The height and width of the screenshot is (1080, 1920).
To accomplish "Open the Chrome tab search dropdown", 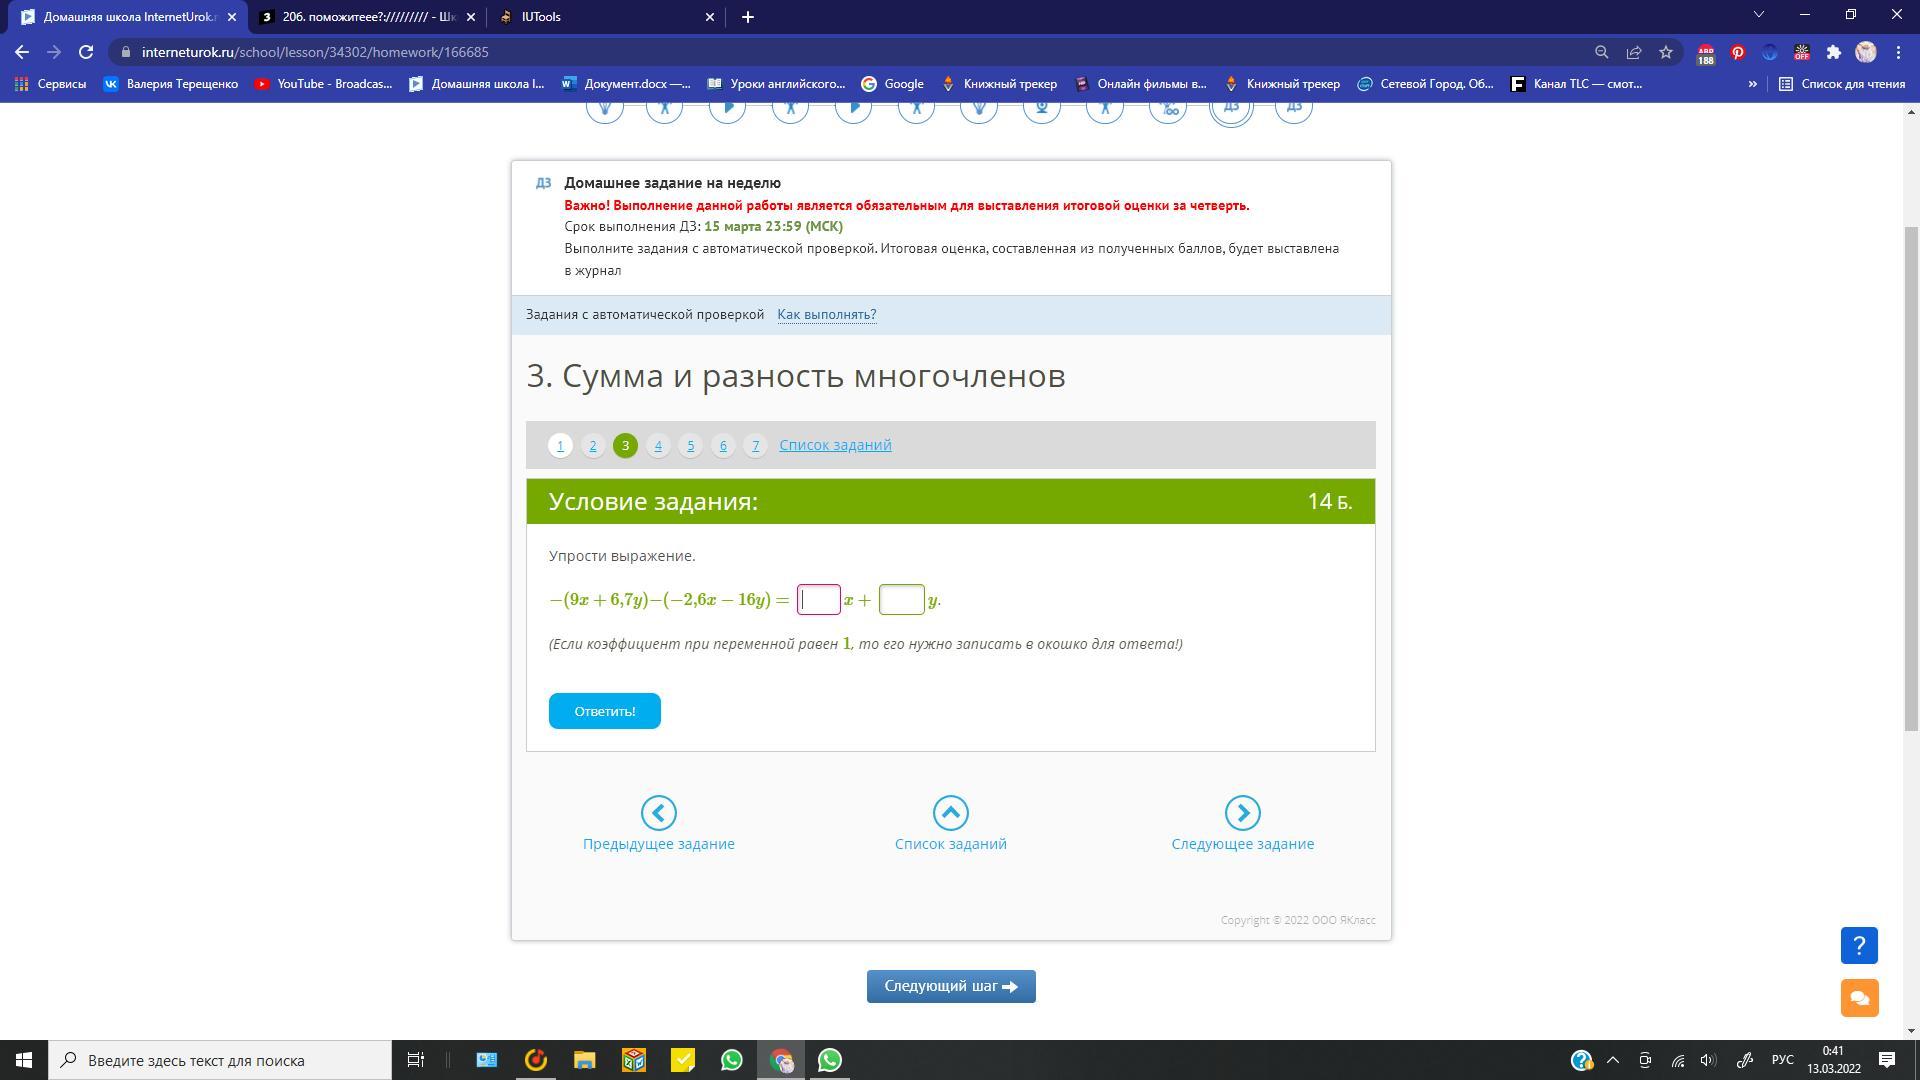I will [1758, 16].
